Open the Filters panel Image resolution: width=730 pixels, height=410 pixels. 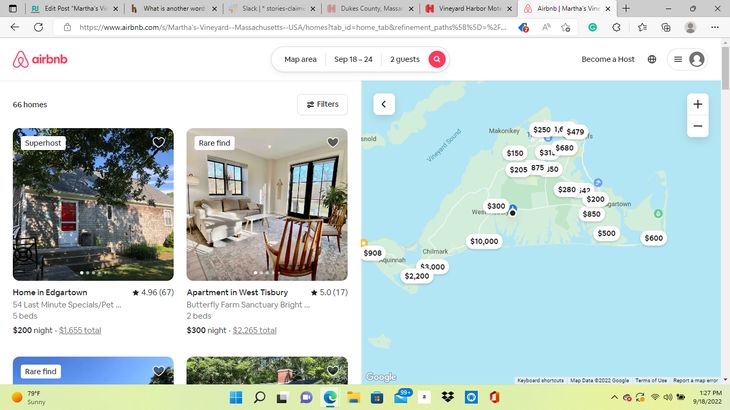click(x=322, y=104)
